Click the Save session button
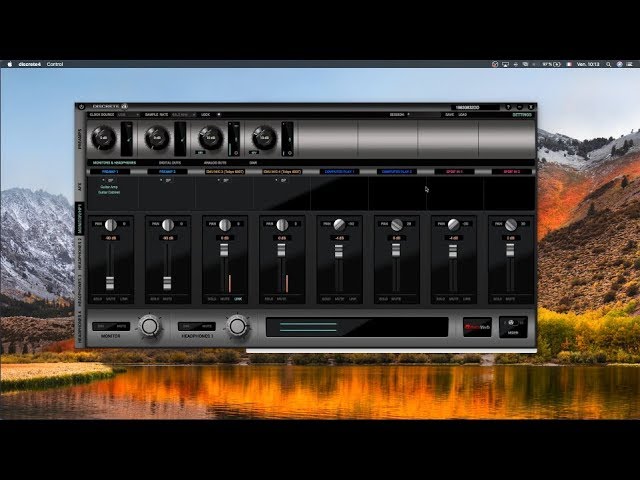 [x=449, y=115]
